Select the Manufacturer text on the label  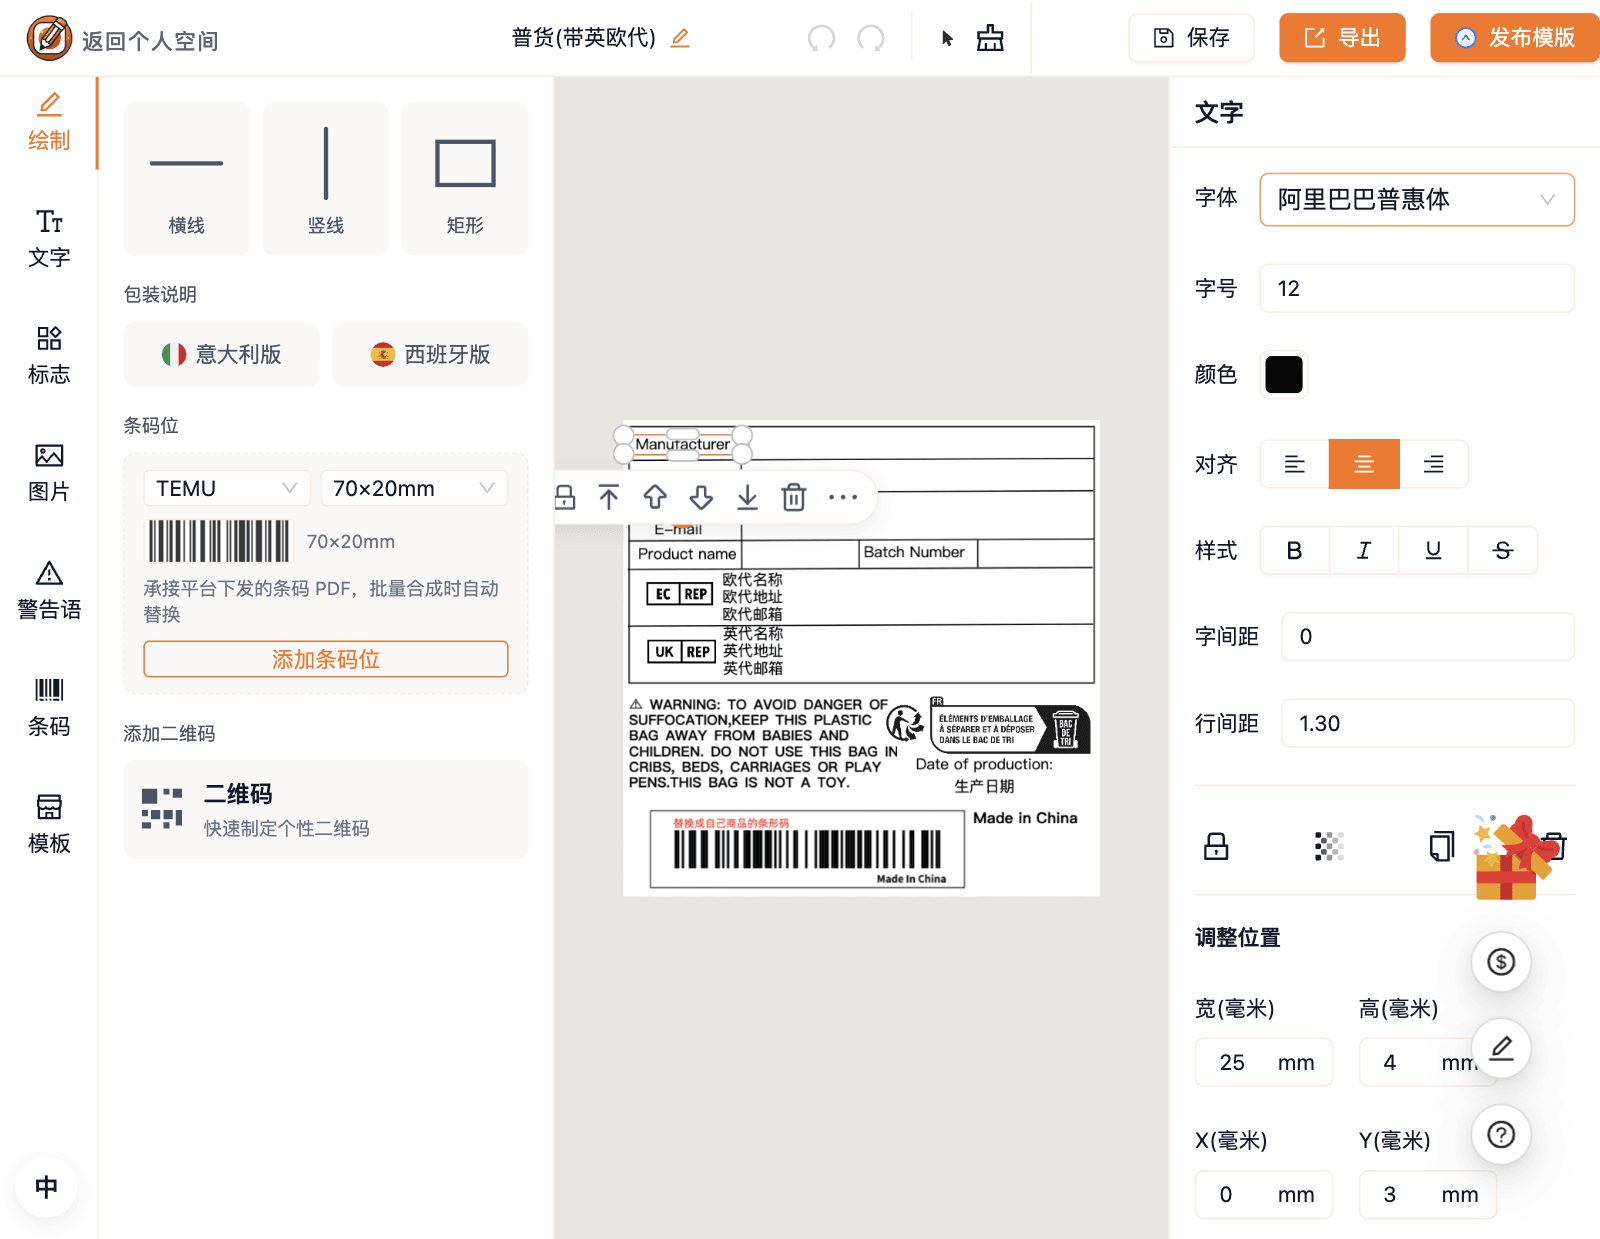point(683,444)
